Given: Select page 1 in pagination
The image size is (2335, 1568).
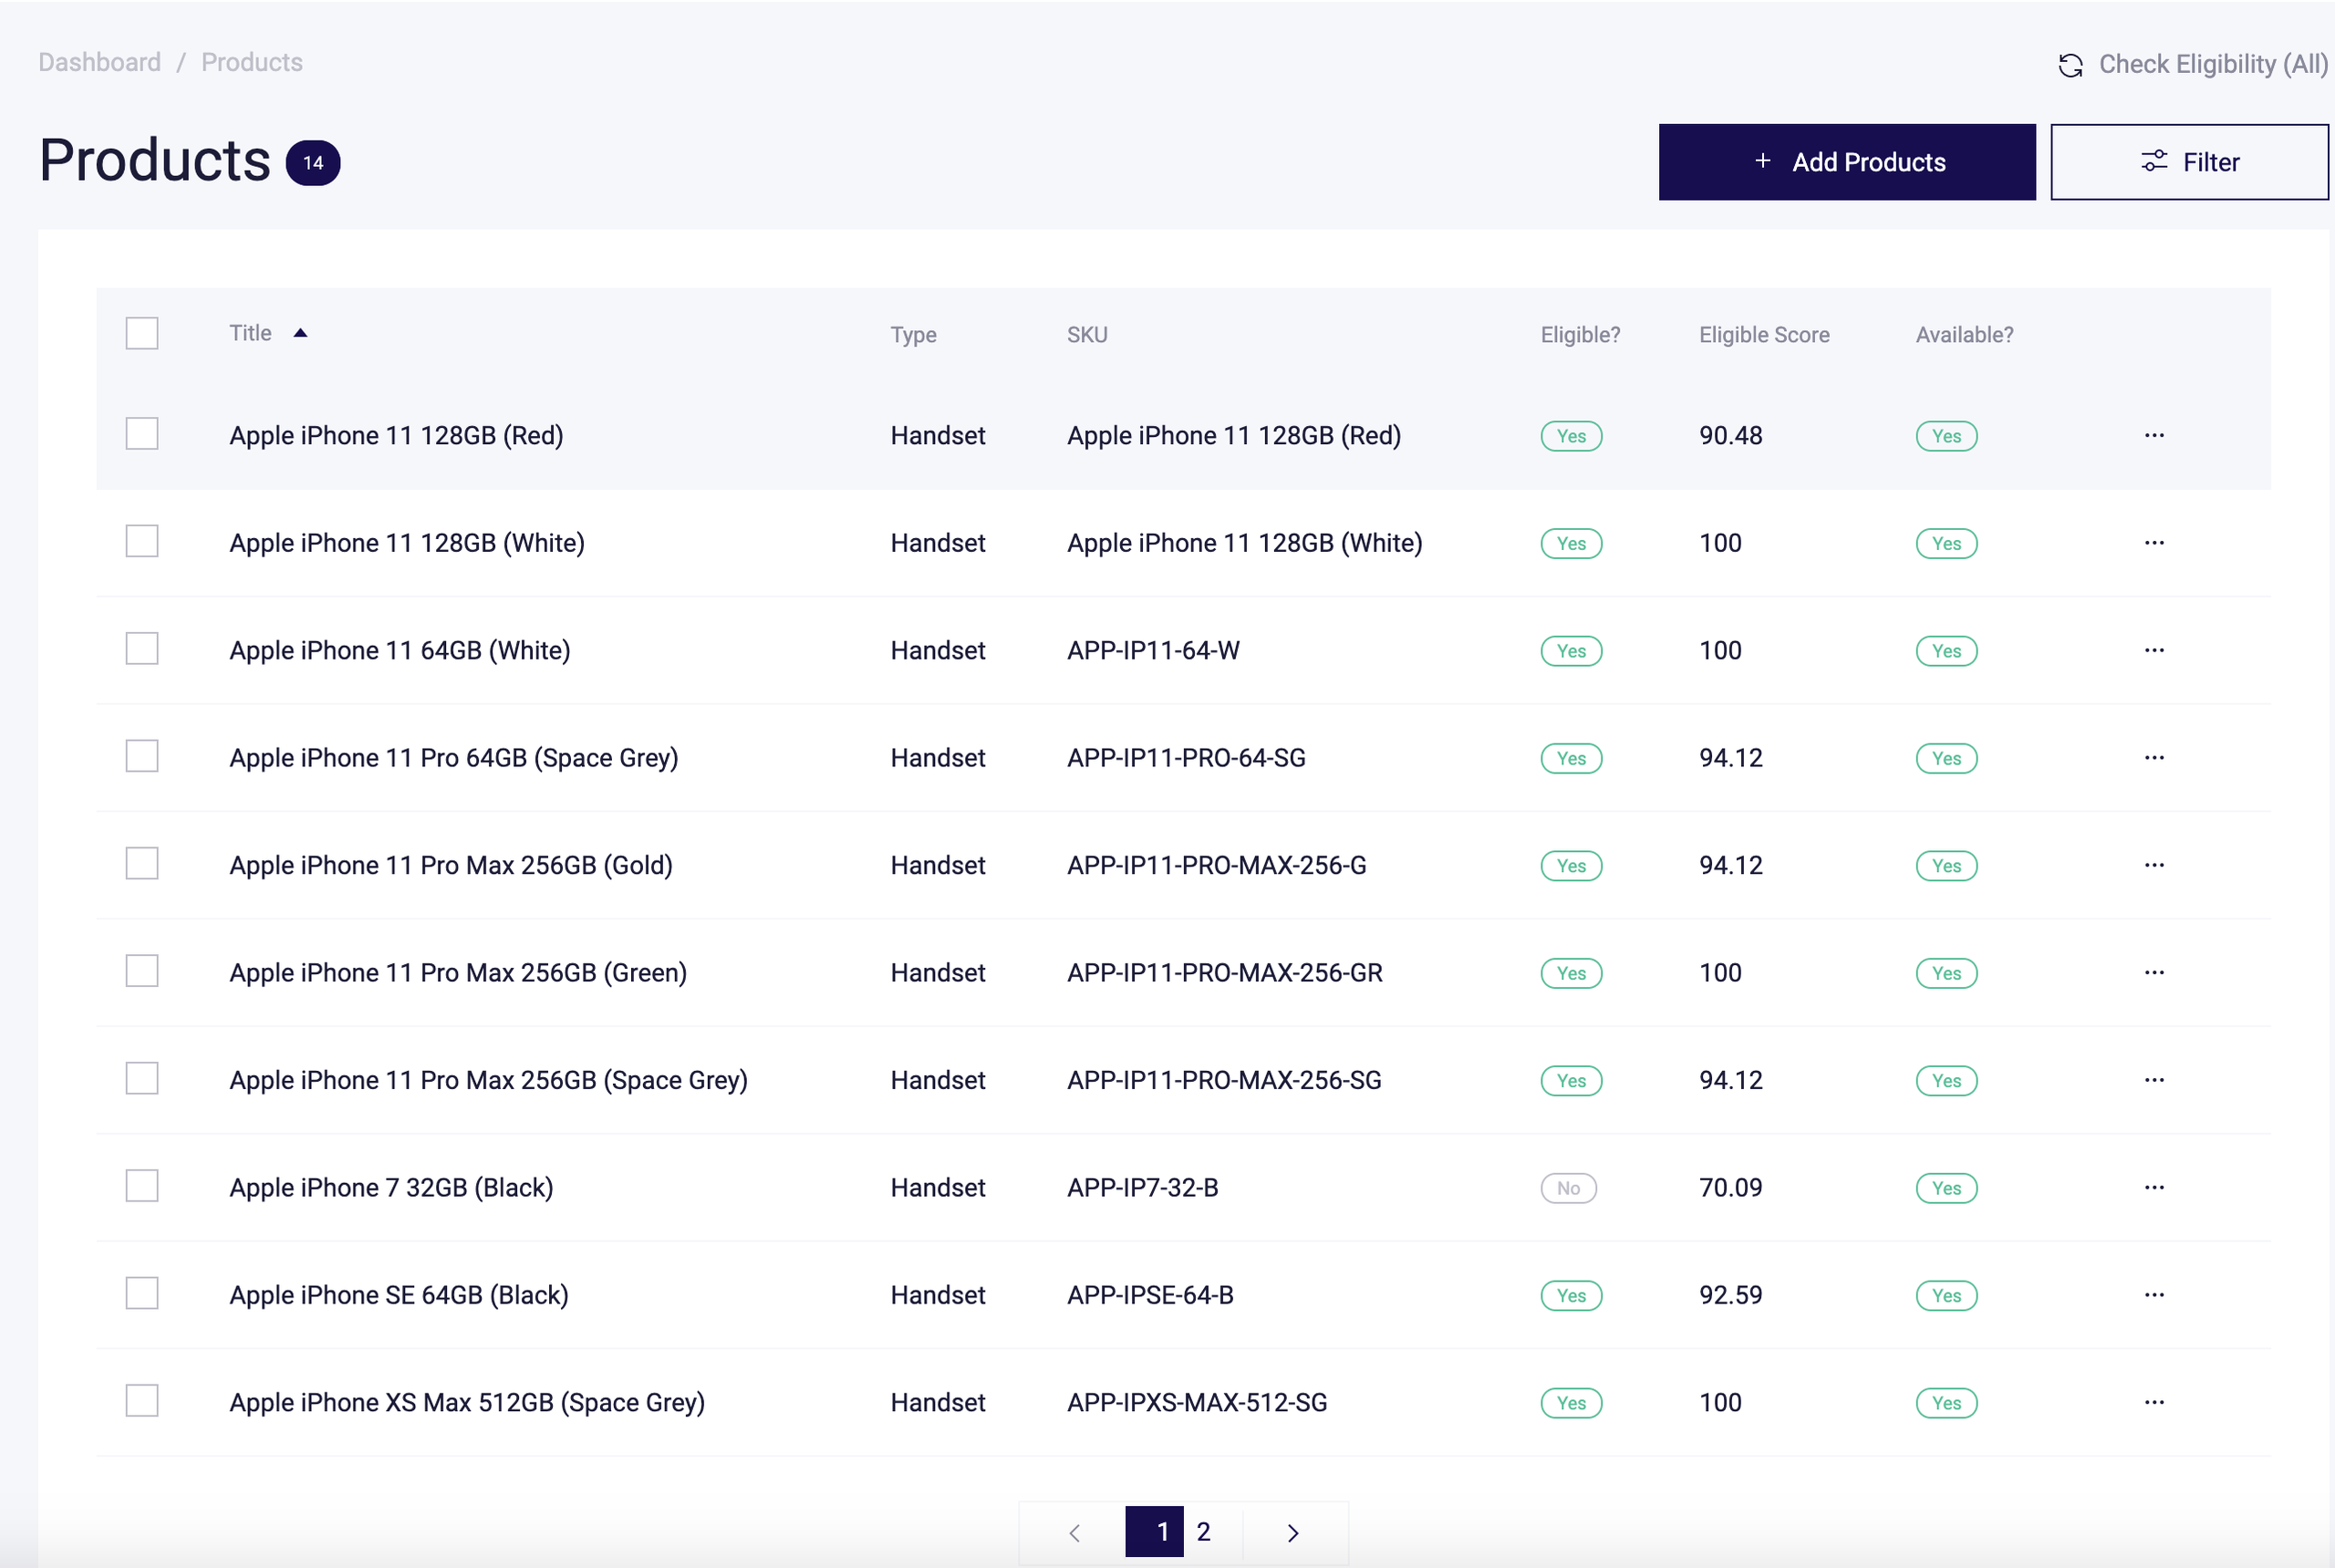Looking at the screenshot, I should coord(1154,1532).
